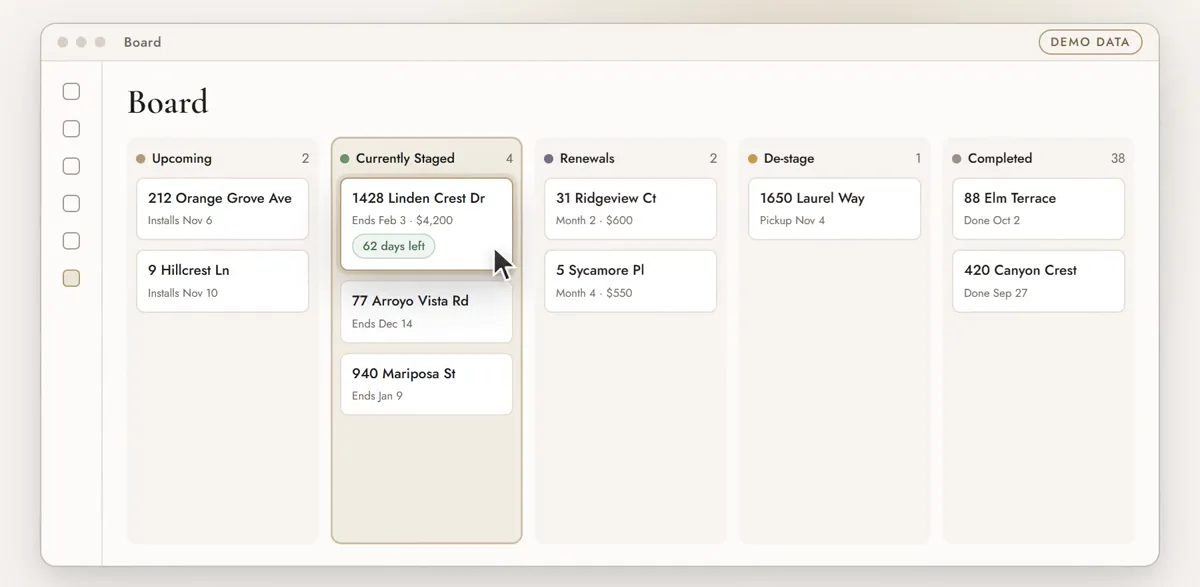Click the text Ends Dec 14

point(382,324)
